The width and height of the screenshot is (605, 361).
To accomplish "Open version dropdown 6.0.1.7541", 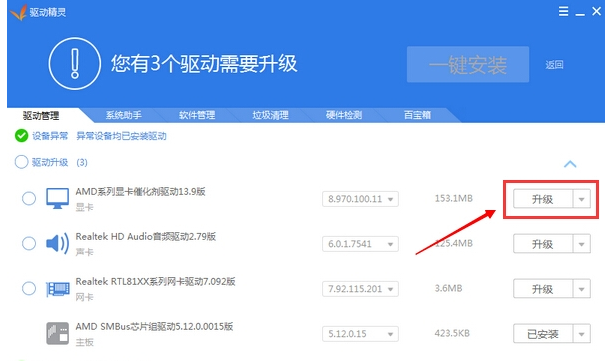I will pos(360,244).
